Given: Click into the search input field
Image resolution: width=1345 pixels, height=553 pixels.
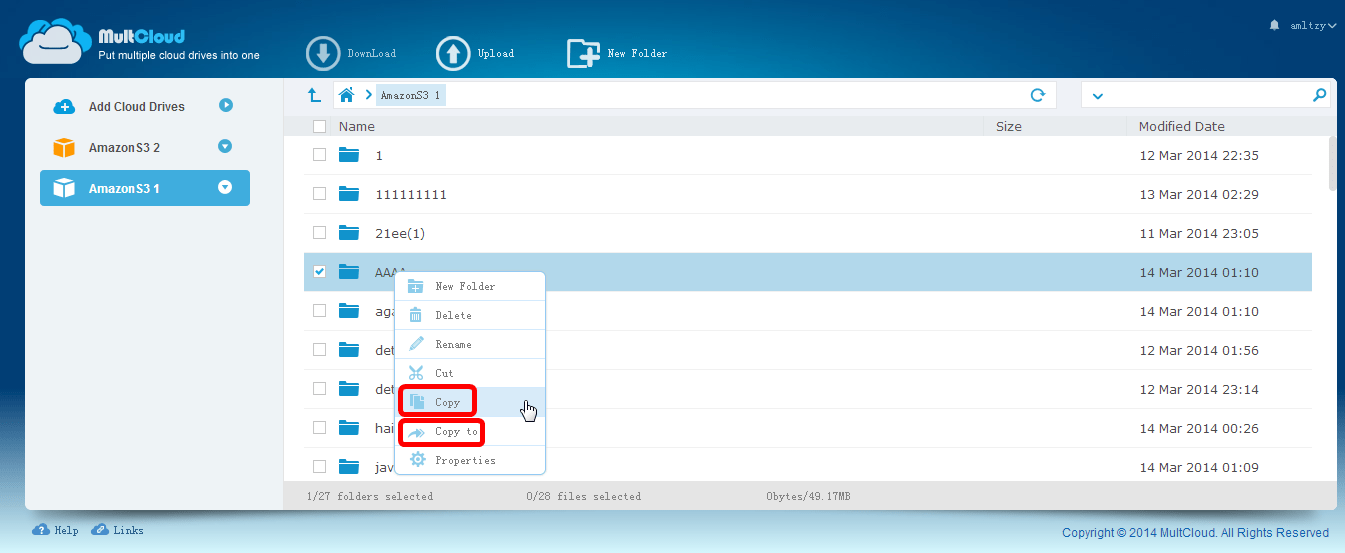Looking at the screenshot, I should [x=1207, y=95].
